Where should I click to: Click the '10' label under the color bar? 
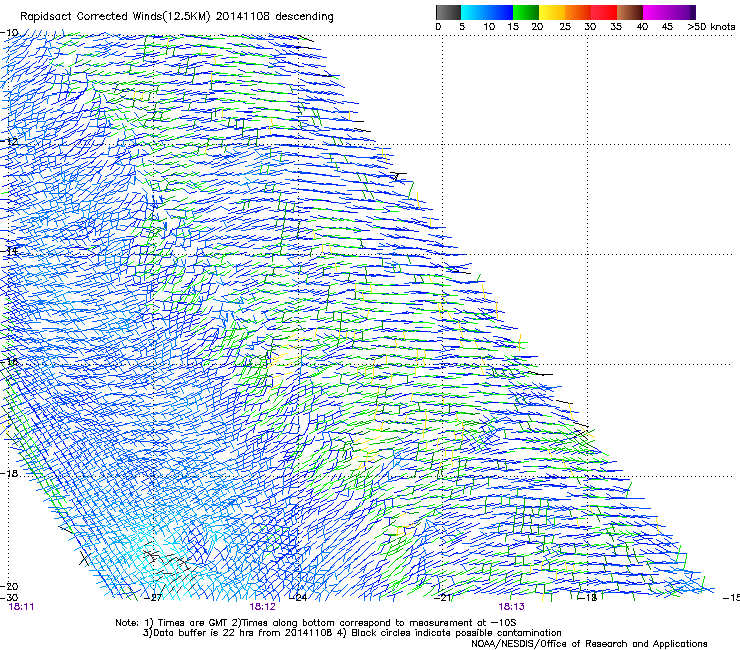pyautogui.click(x=489, y=27)
